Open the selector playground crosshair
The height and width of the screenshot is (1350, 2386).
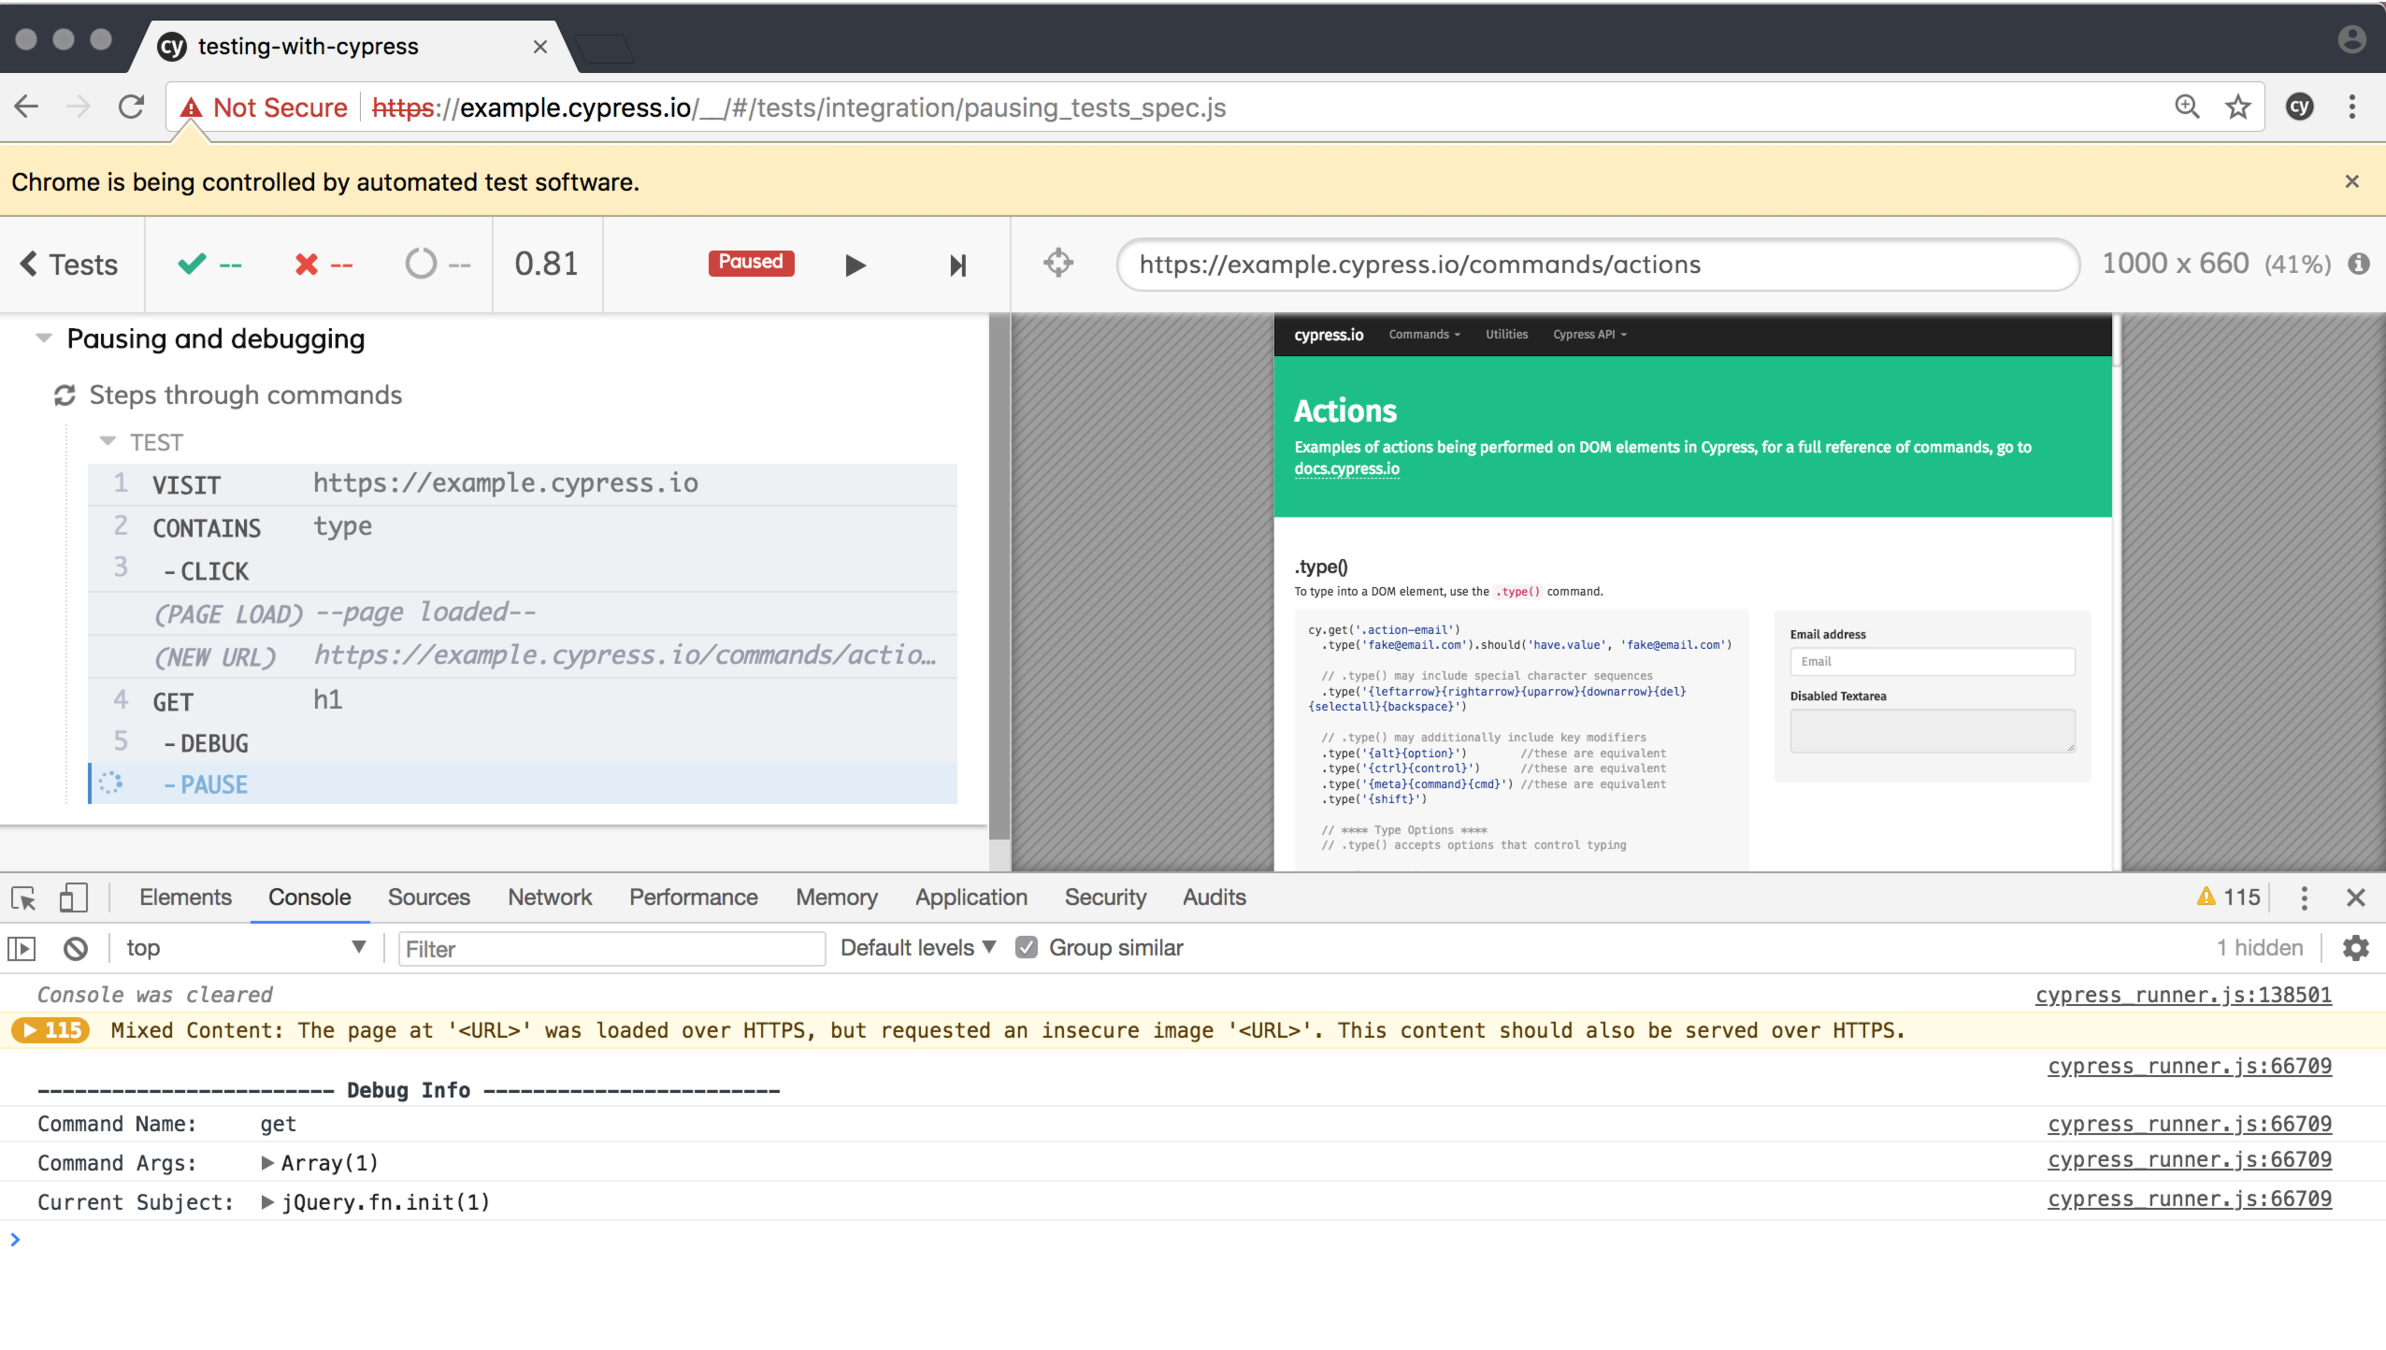(1058, 264)
